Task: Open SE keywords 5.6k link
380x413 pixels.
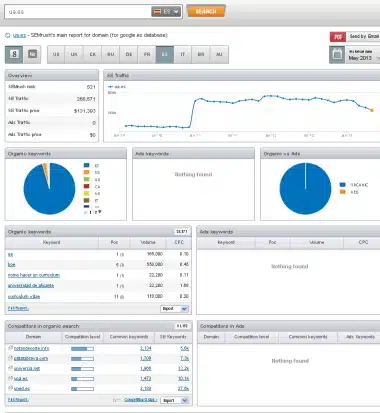Action: tap(185, 348)
